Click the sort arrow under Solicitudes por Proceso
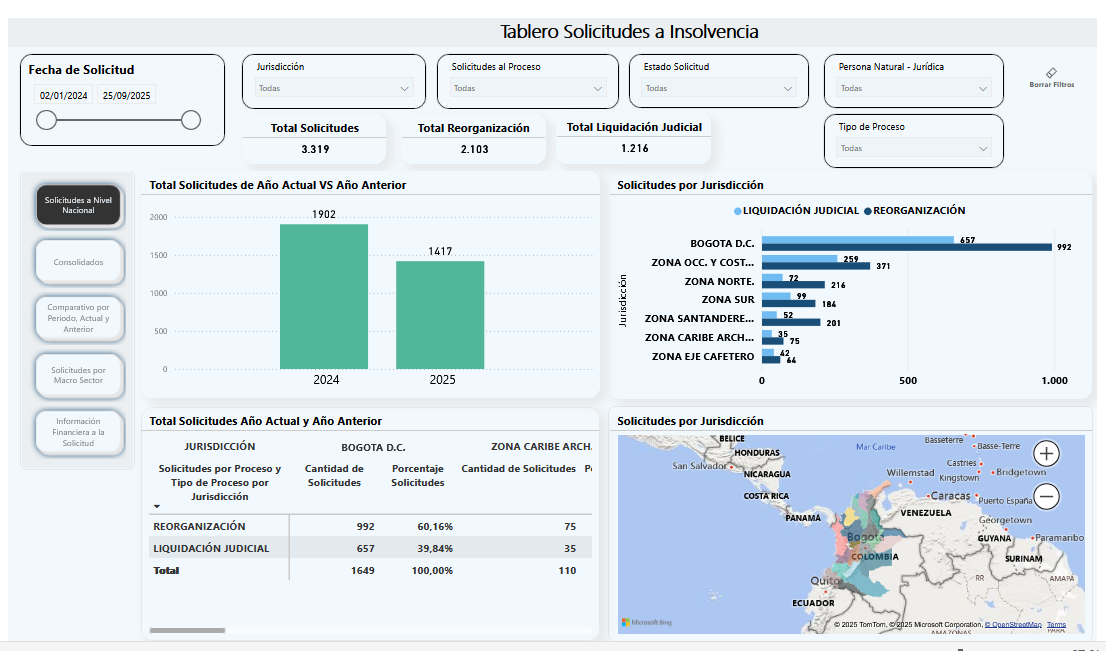 157,507
